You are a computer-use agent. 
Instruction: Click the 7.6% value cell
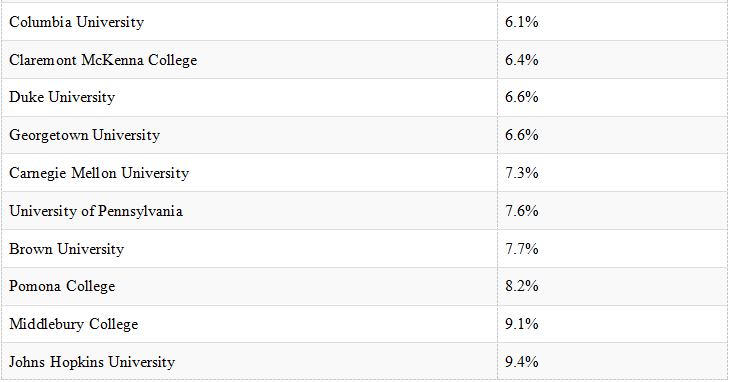[613, 210]
